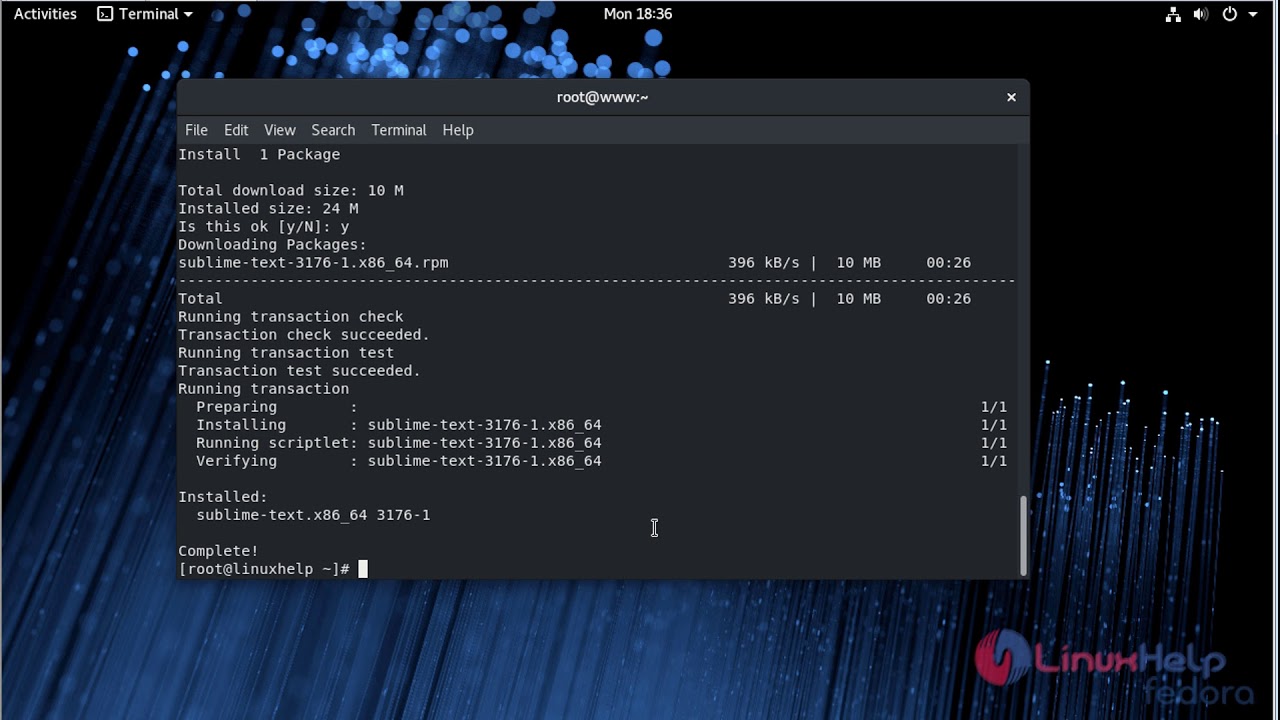
Task: Open the clock showing Mon 18:36
Action: coord(638,14)
